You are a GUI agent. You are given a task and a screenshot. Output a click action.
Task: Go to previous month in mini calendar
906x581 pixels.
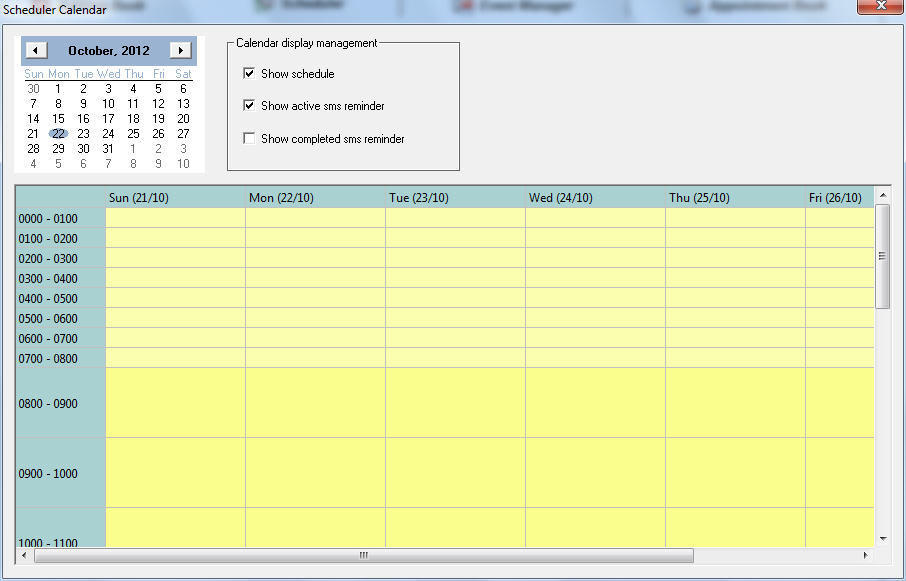tap(36, 50)
